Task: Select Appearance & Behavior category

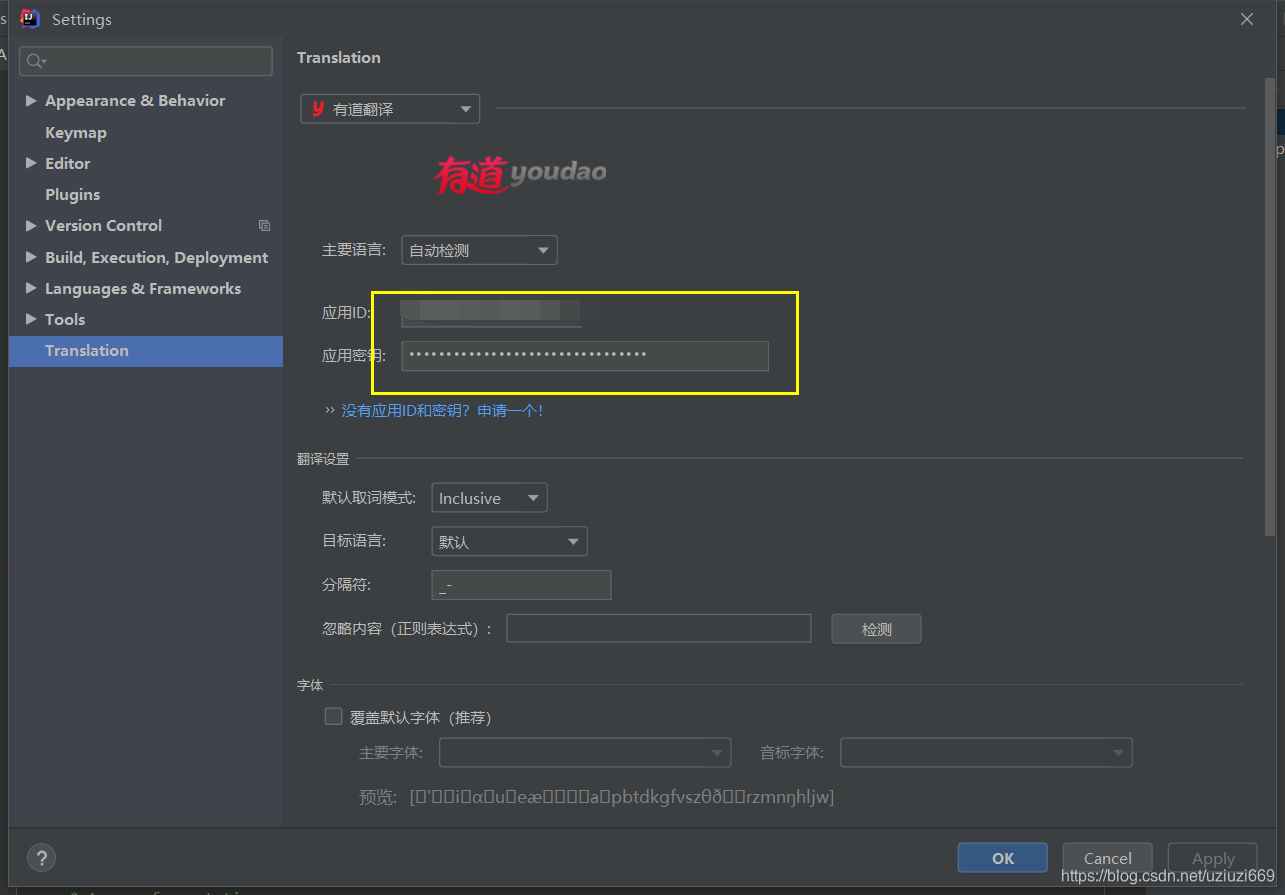Action: (x=135, y=101)
